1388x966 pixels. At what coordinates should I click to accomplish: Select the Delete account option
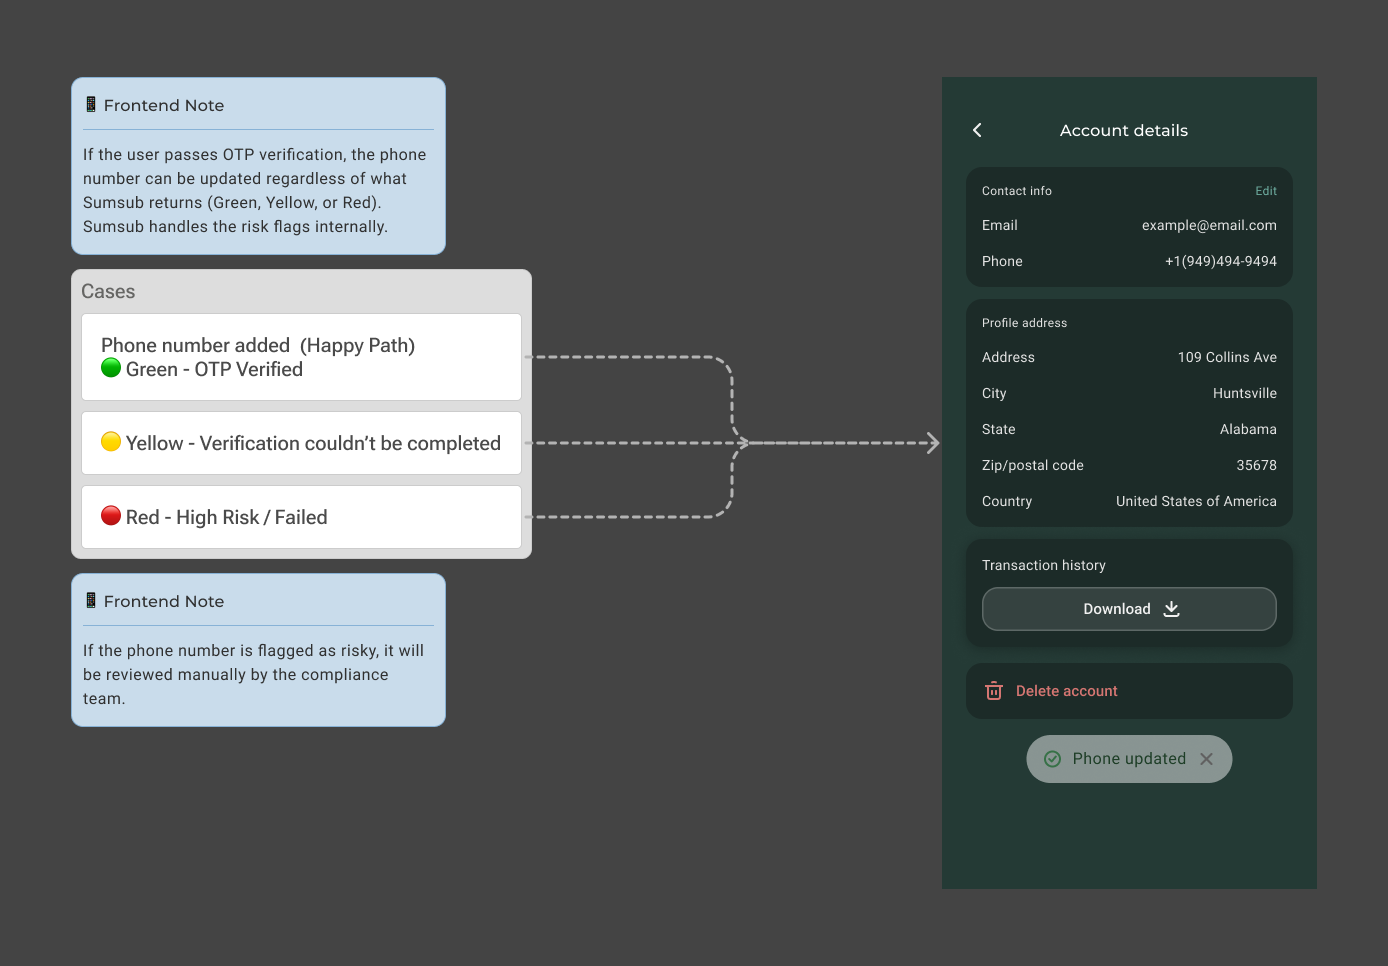point(1129,691)
